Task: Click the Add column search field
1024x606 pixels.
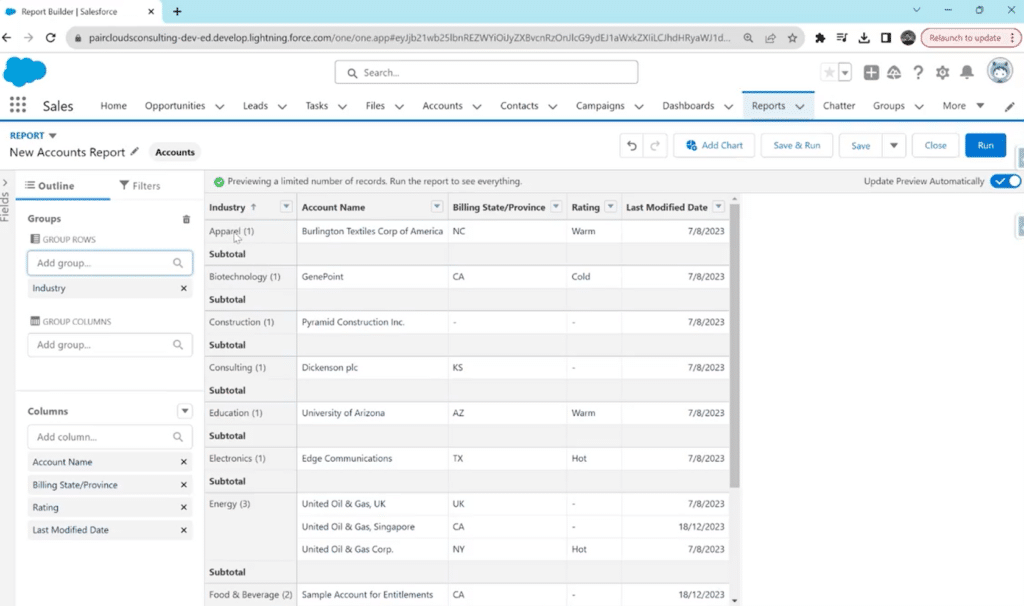Action: point(110,437)
